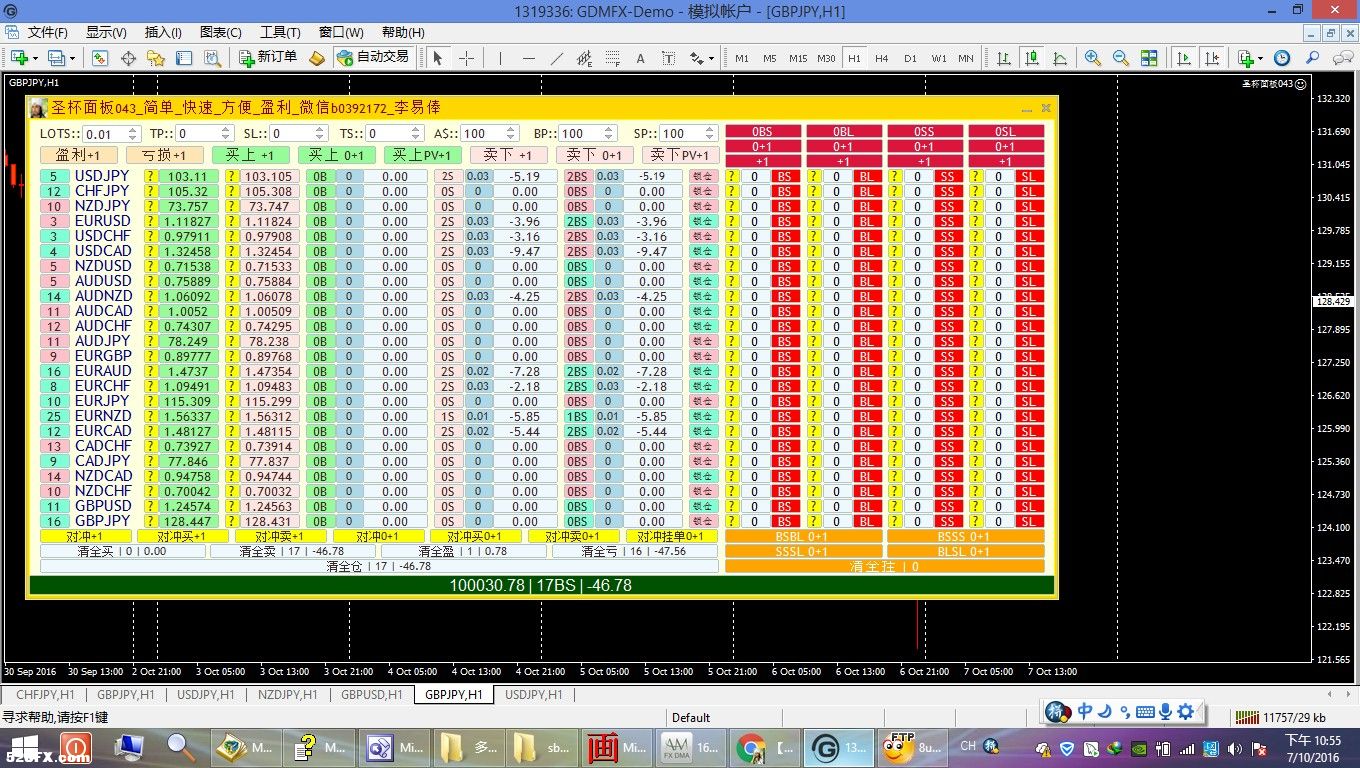1360x768 pixels.
Task: Adjust the LOTS value stepper
Action: 133,133
